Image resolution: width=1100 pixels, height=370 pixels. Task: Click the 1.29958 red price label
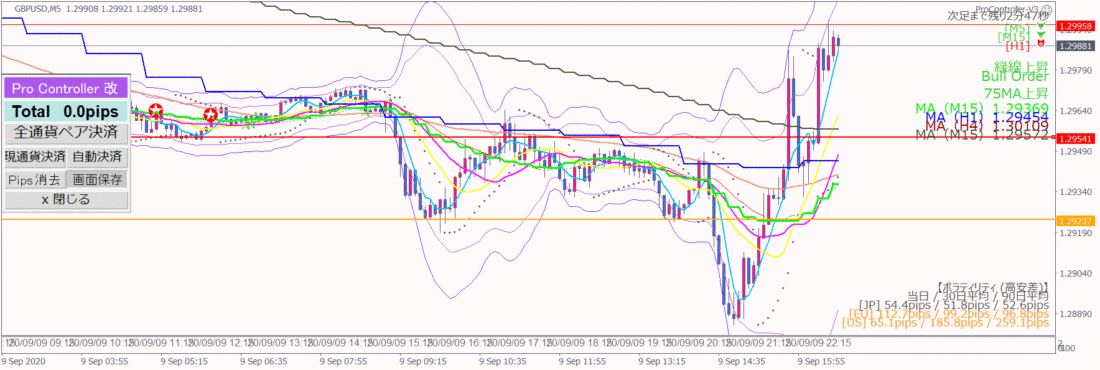(1075, 26)
